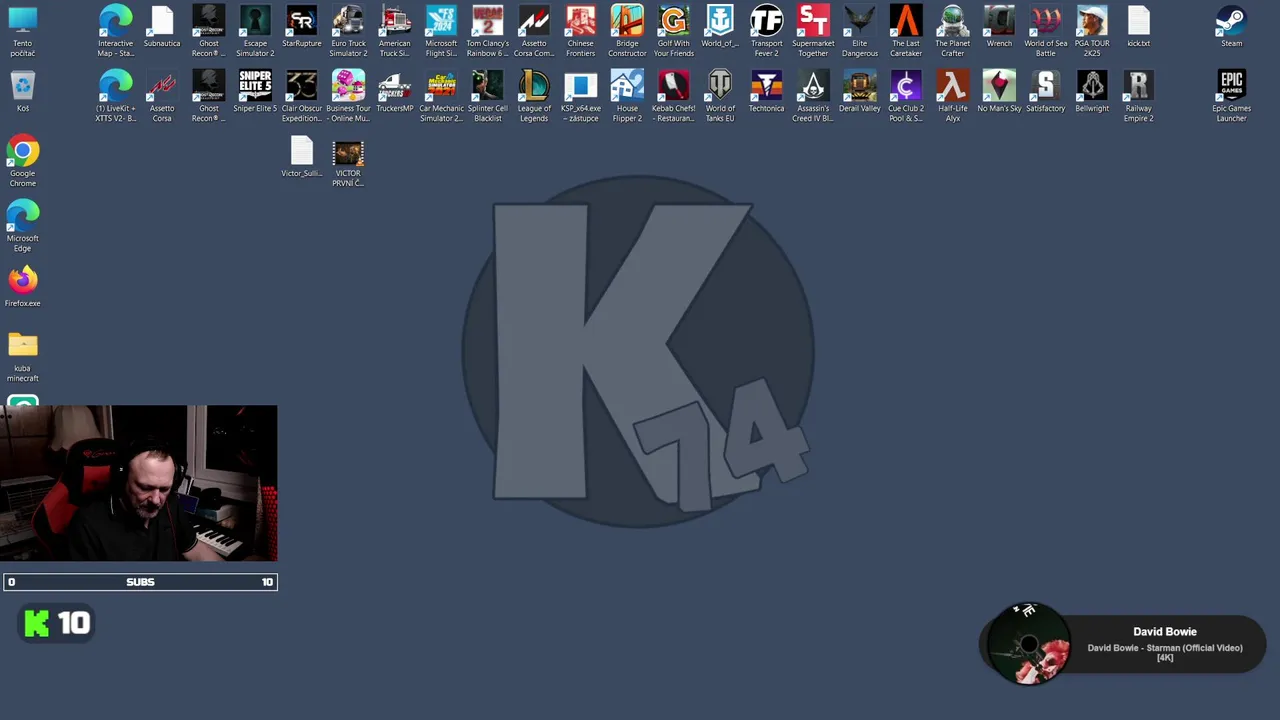Screen dimensions: 1280x720
Task: Open the Techtonica shortcut
Action: (x=766, y=92)
